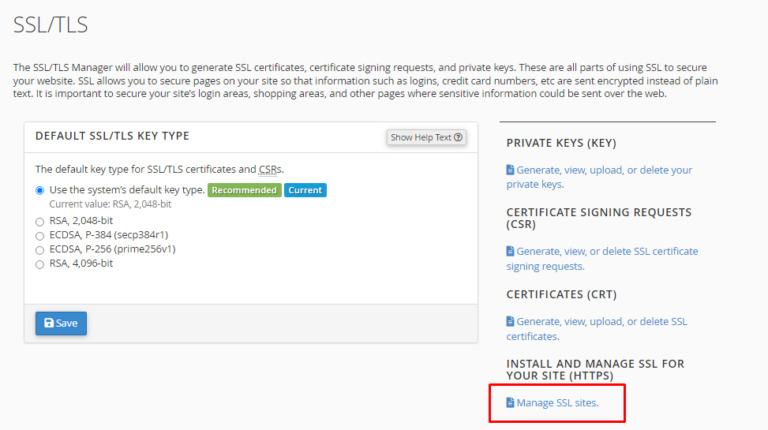Click the document icon beside private keys link
768x430 pixels.
click(510, 170)
